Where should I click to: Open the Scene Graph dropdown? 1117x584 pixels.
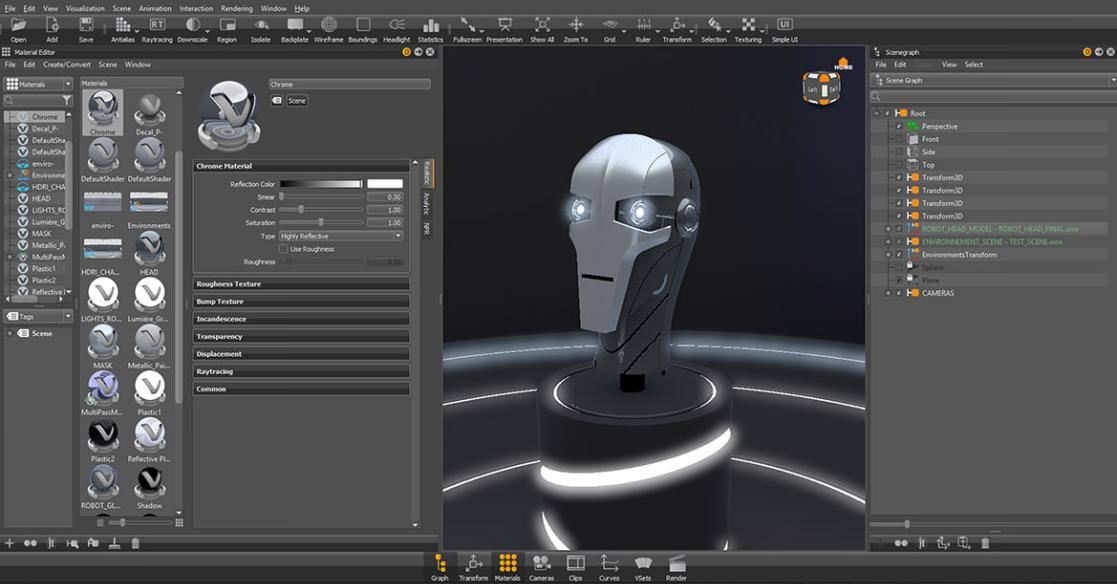(x=994, y=80)
